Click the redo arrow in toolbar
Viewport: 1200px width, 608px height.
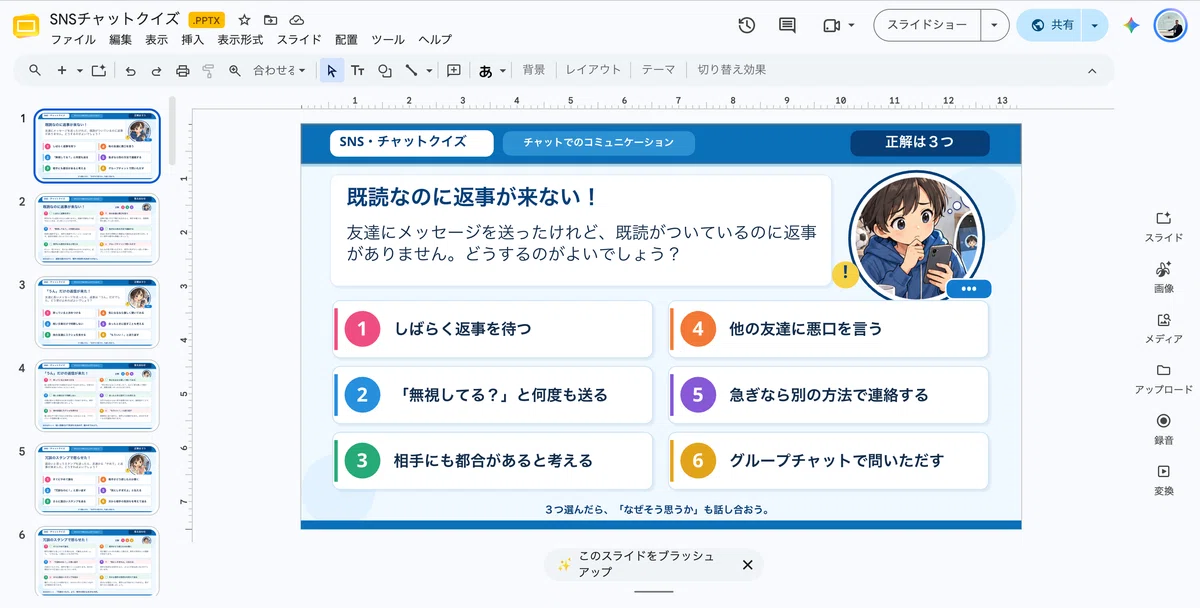point(156,70)
